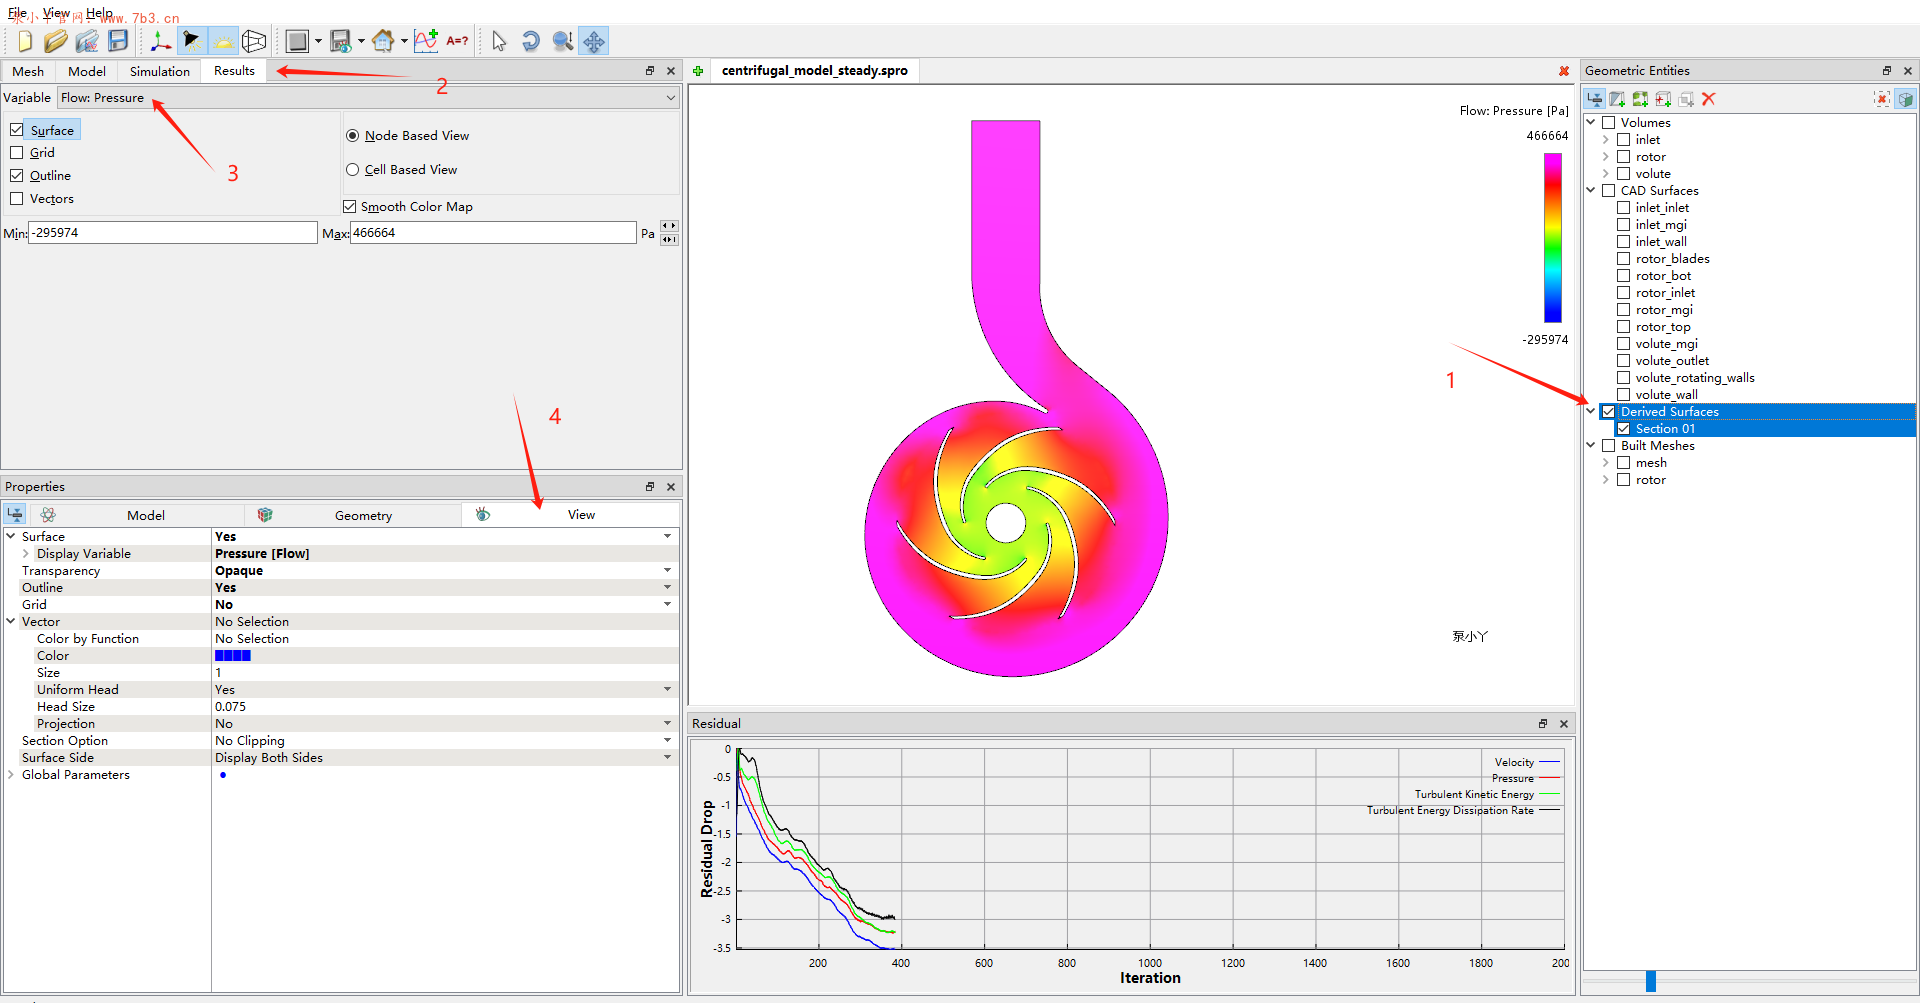
Task: Open the View properties tab
Action: tap(570, 515)
